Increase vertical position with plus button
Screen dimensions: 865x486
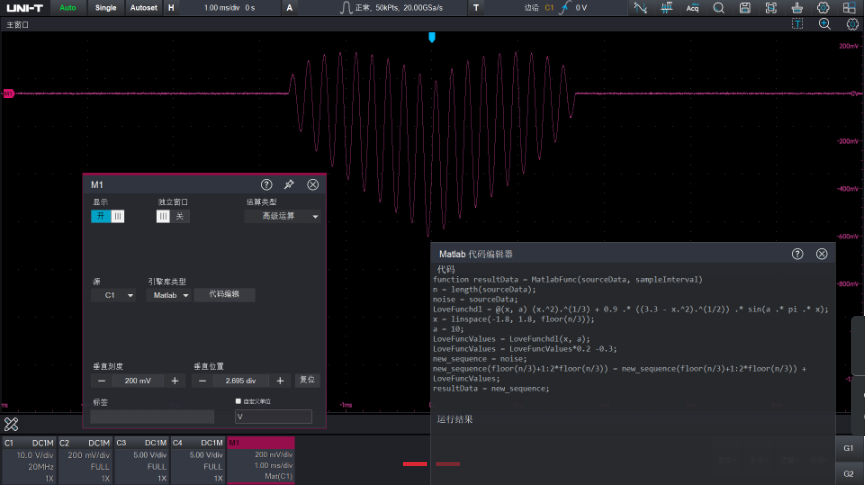[280, 381]
